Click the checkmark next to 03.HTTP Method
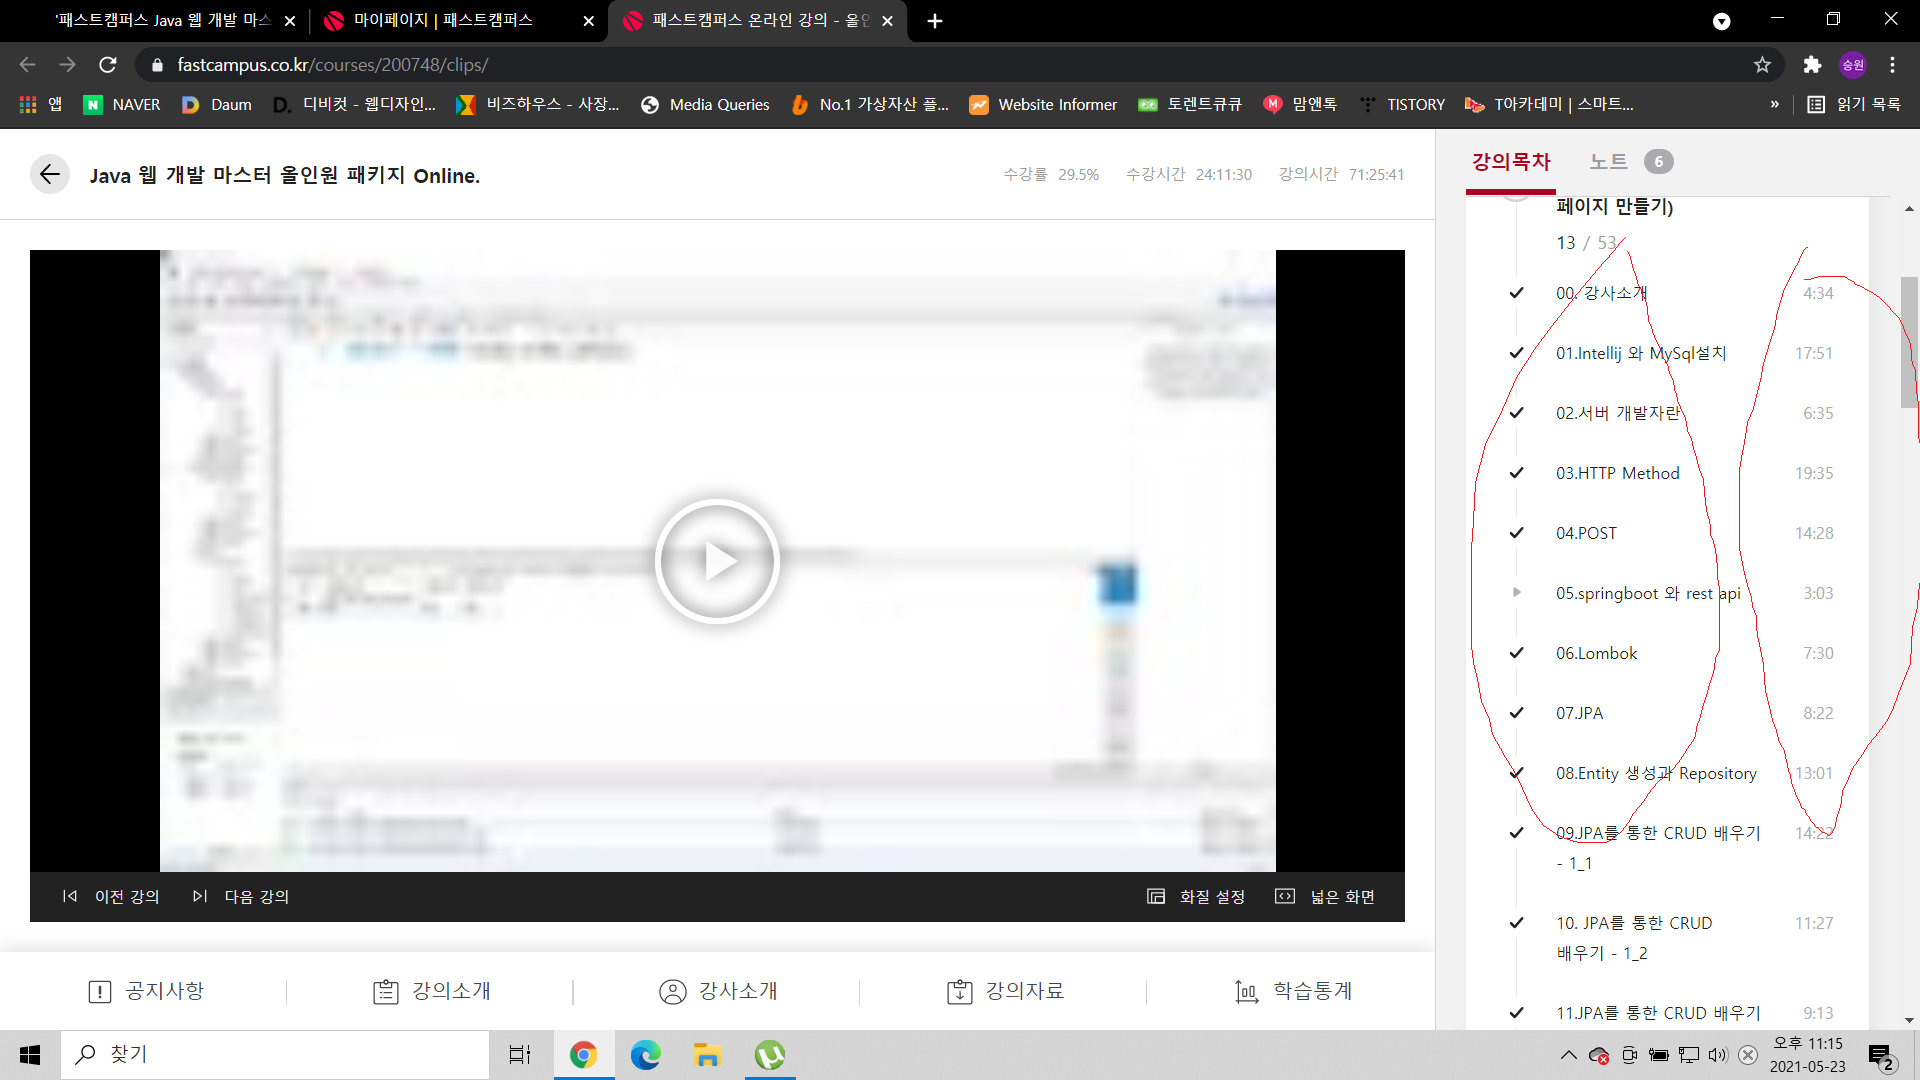Screen dimensions: 1920x1080 pos(1517,473)
